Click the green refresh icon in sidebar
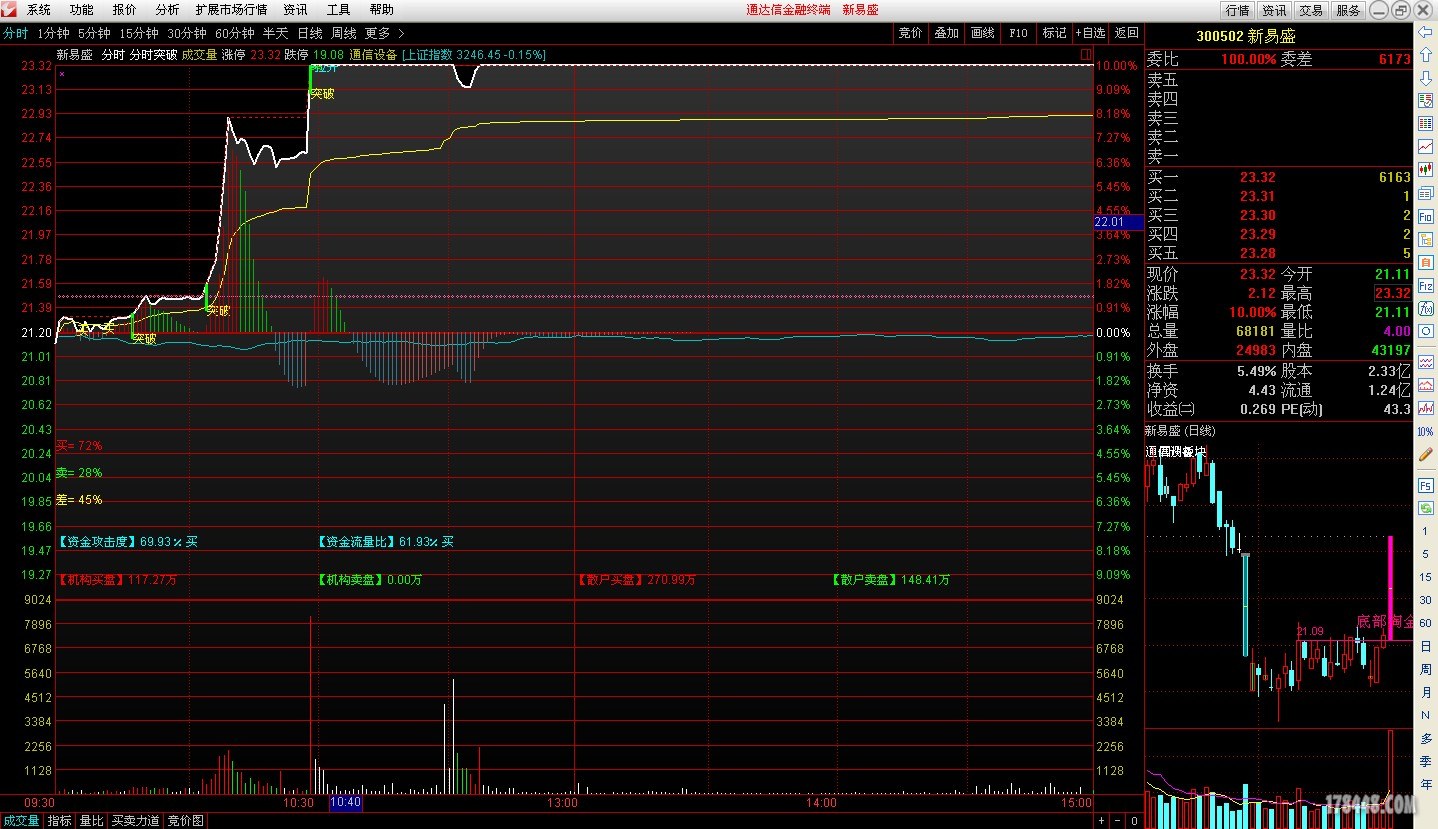This screenshot has width=1438, height=829. 1426,508
